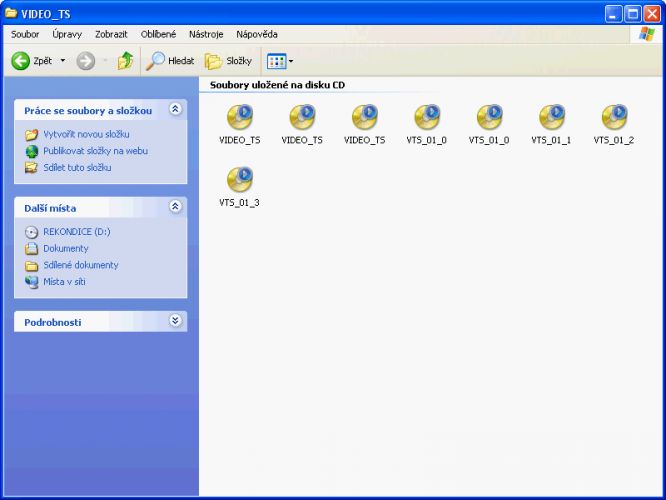Open the Zobrazit menu

pos(111,34)
